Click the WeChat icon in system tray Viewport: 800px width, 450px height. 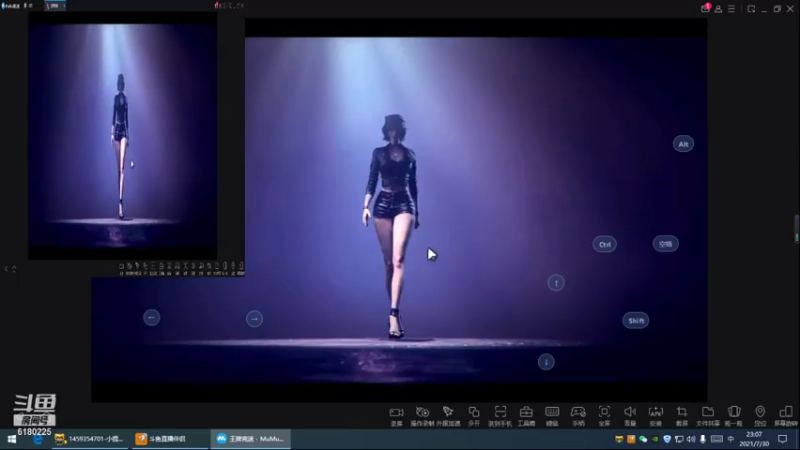tap(643, 439)
